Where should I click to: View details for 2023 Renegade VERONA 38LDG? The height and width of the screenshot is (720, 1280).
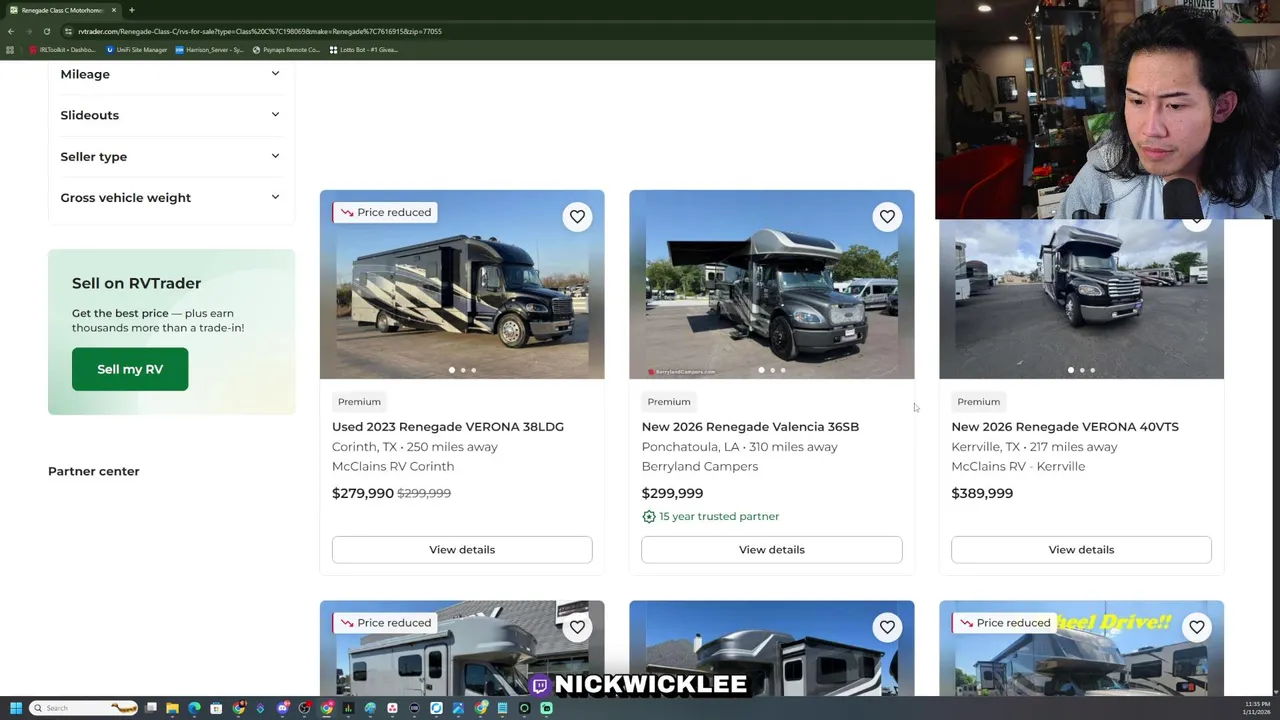click(462, 549)
